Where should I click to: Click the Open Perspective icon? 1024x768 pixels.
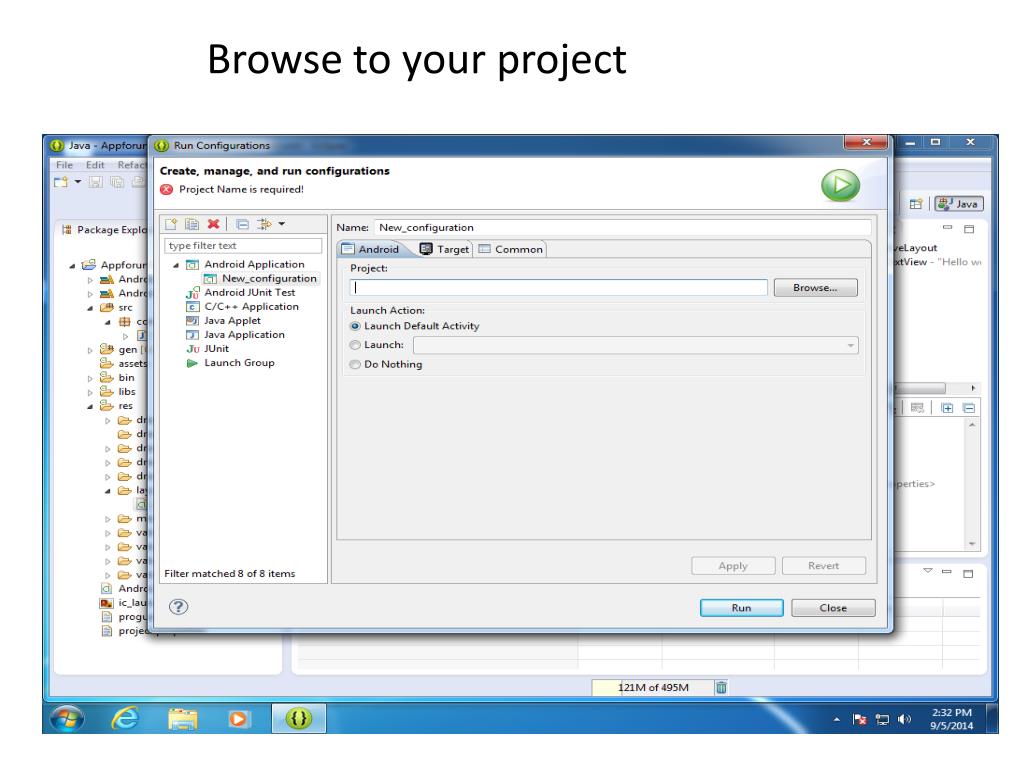pos(916,204)
